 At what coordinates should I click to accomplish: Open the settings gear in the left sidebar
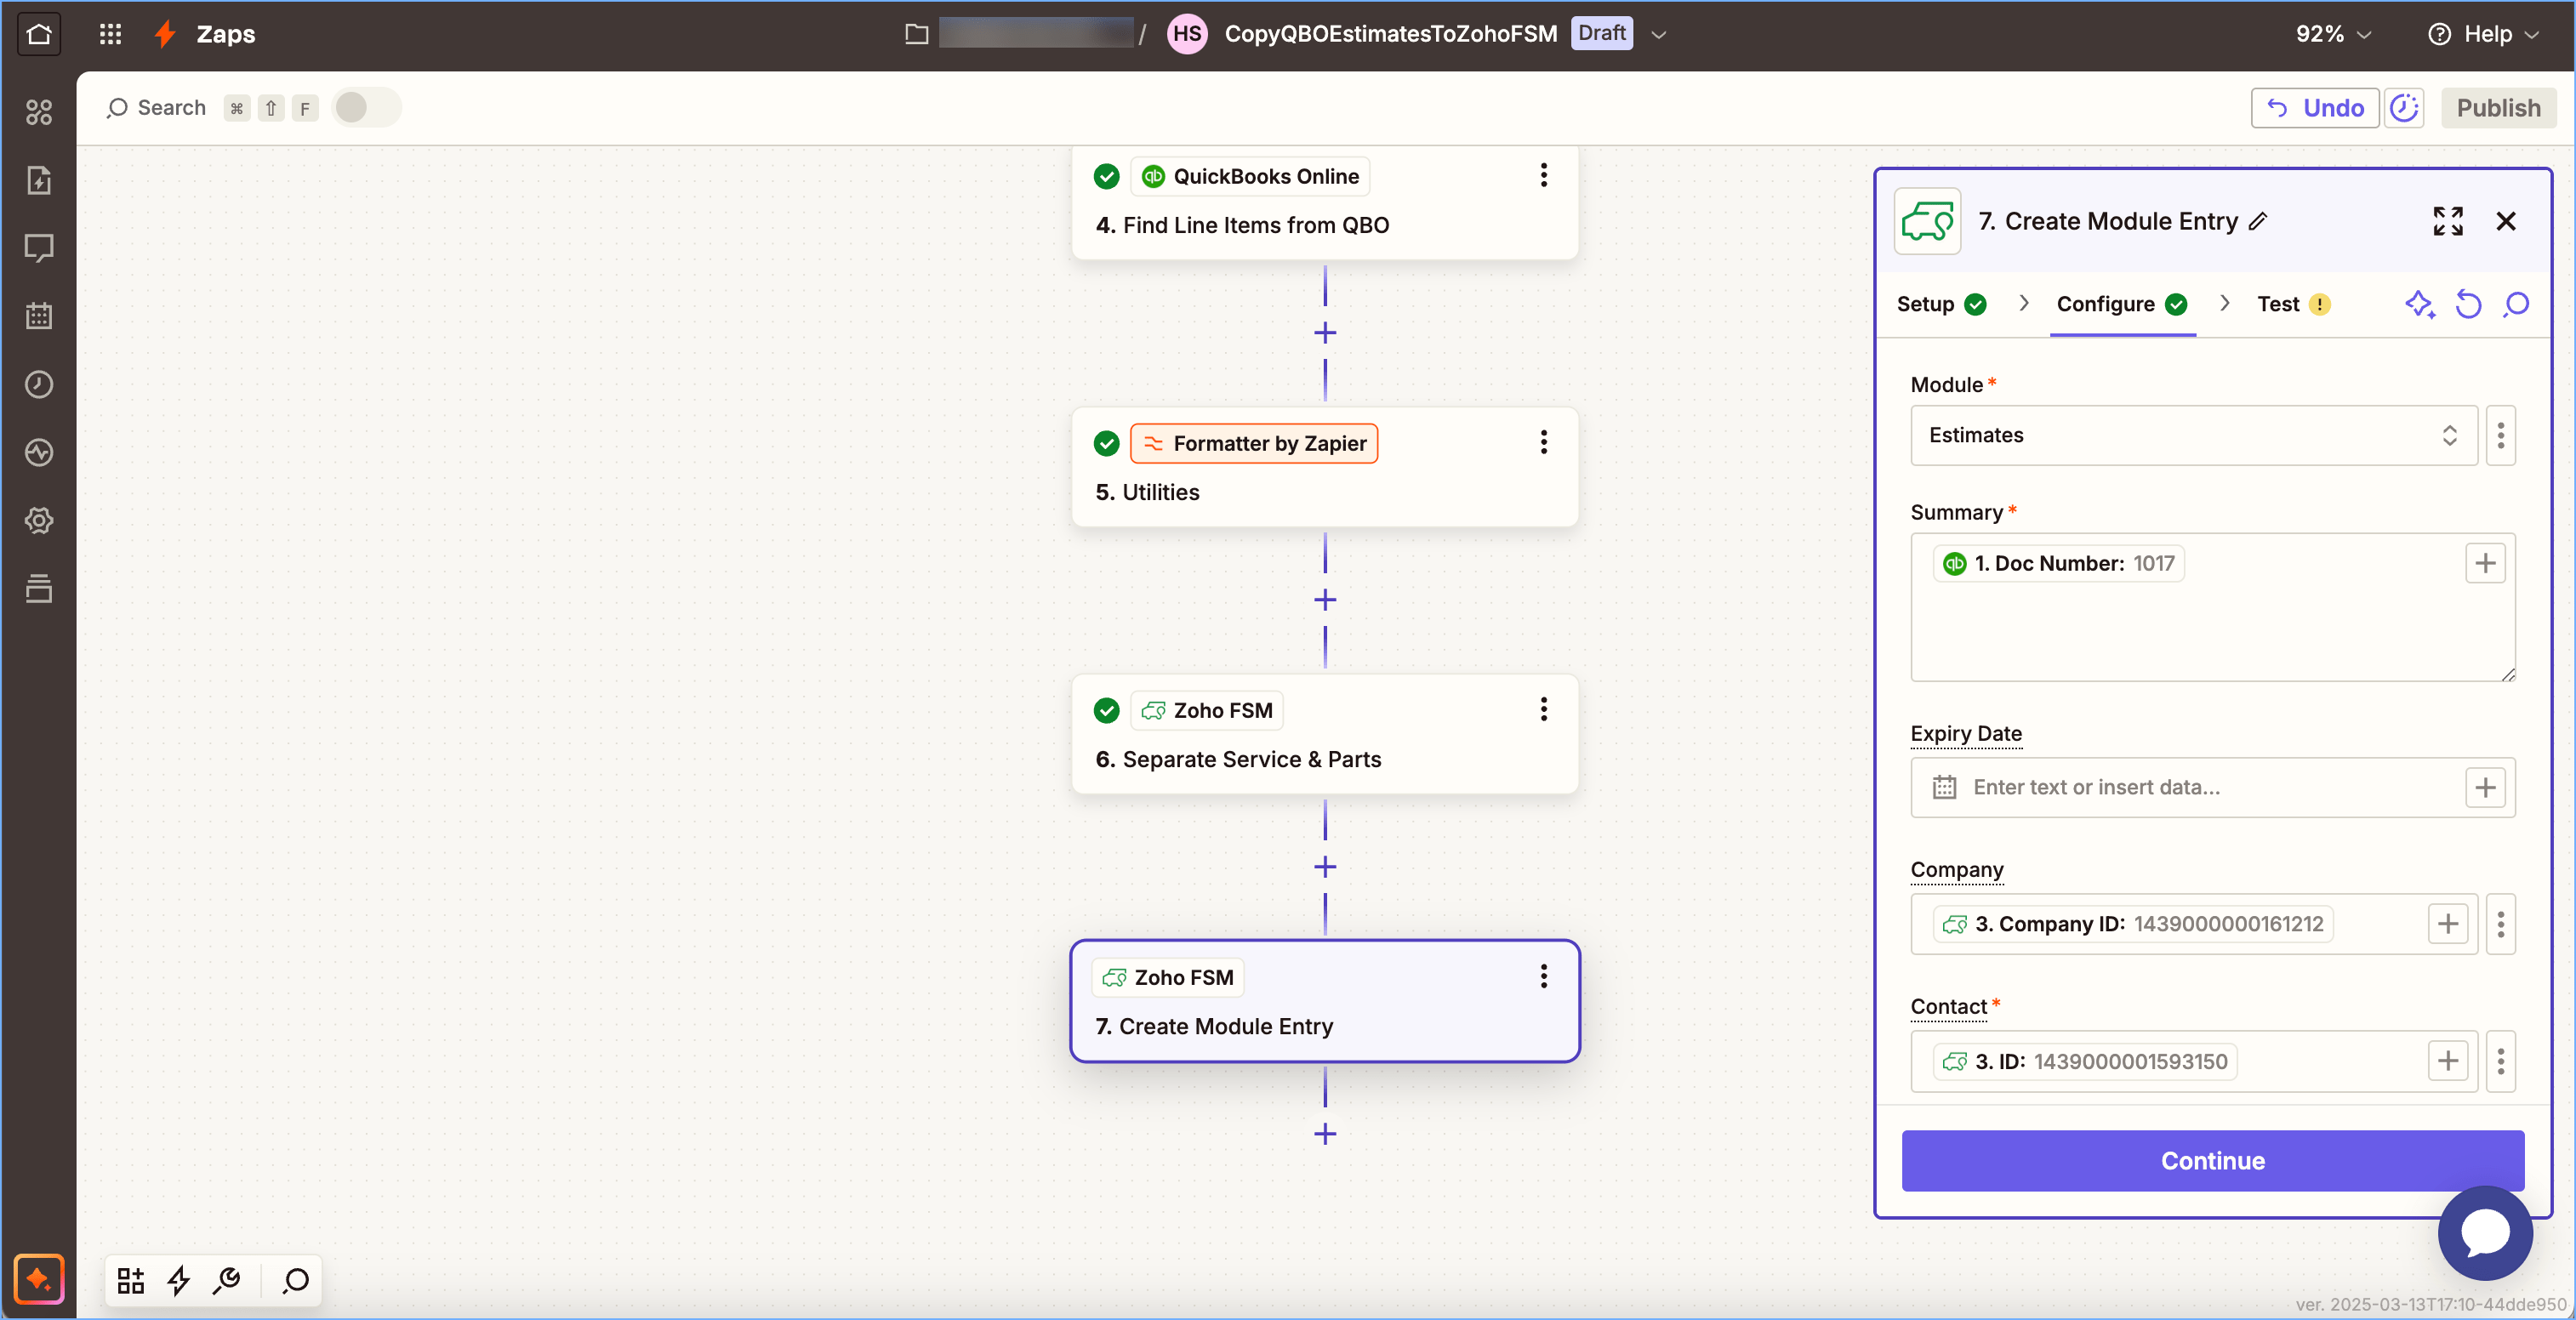[x=39, y=520]
